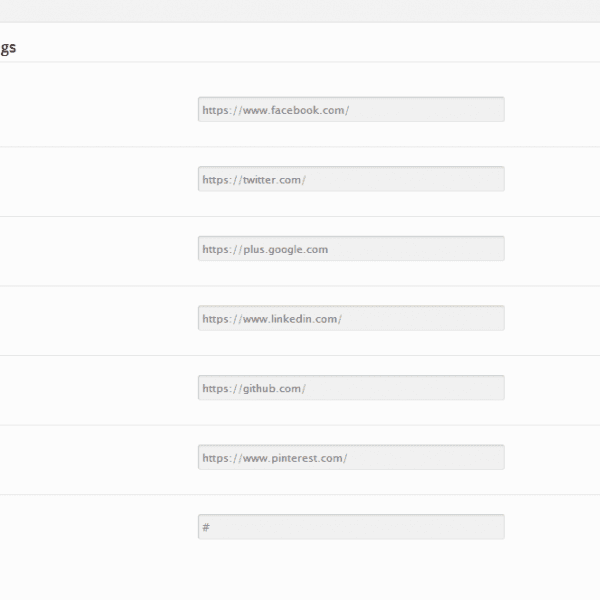Image resolution: width=600 pixels, height=600 pixels.
Task: Click the https://www.facebook.com/ text
Action: (276, 110)
